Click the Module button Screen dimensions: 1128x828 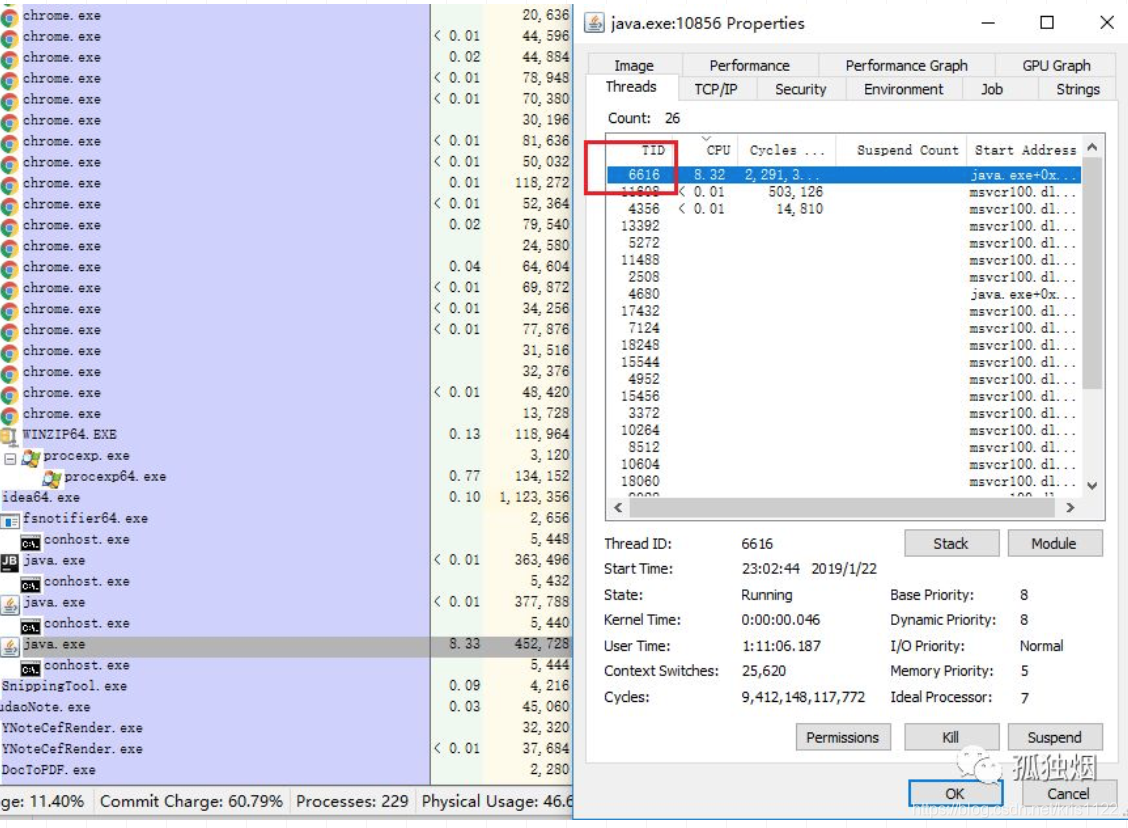click(x=1053, y=544)
